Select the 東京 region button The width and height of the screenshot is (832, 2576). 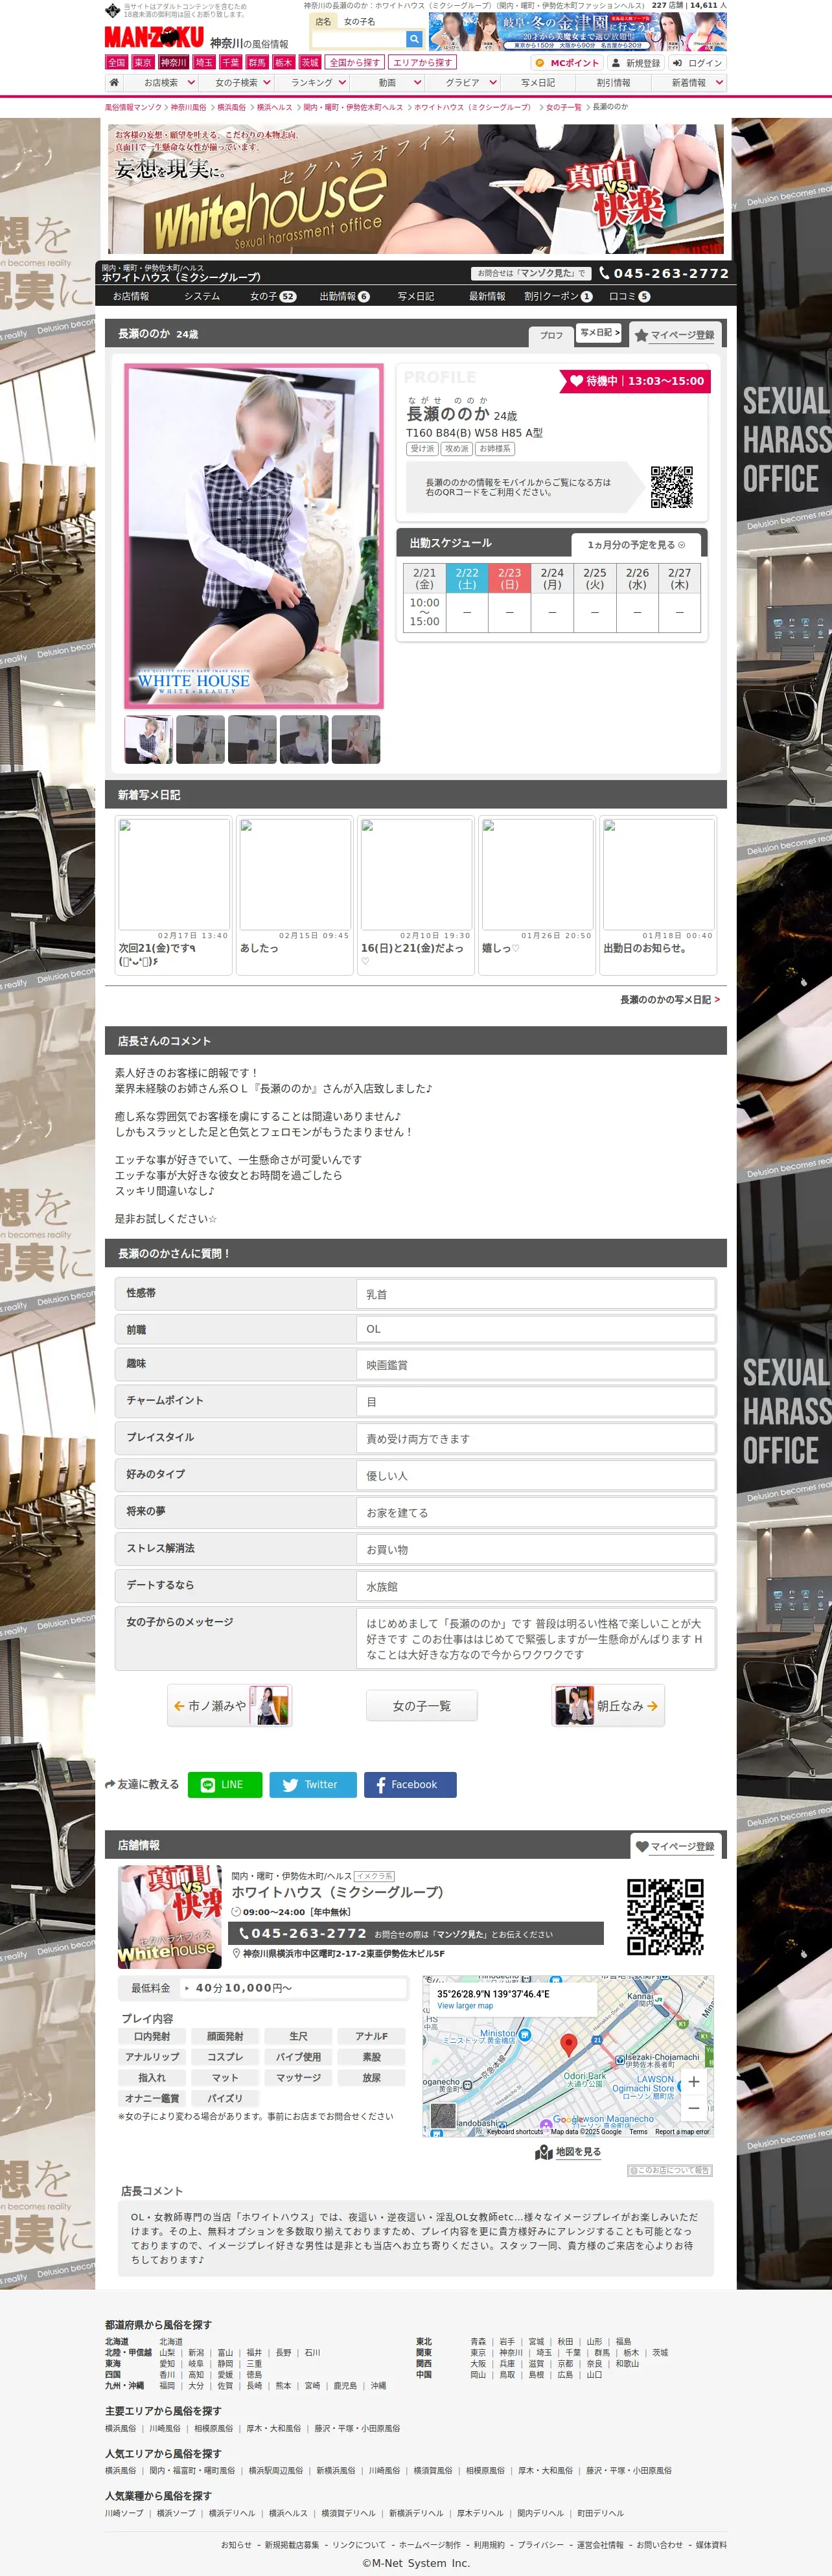[x=144, y=62]
